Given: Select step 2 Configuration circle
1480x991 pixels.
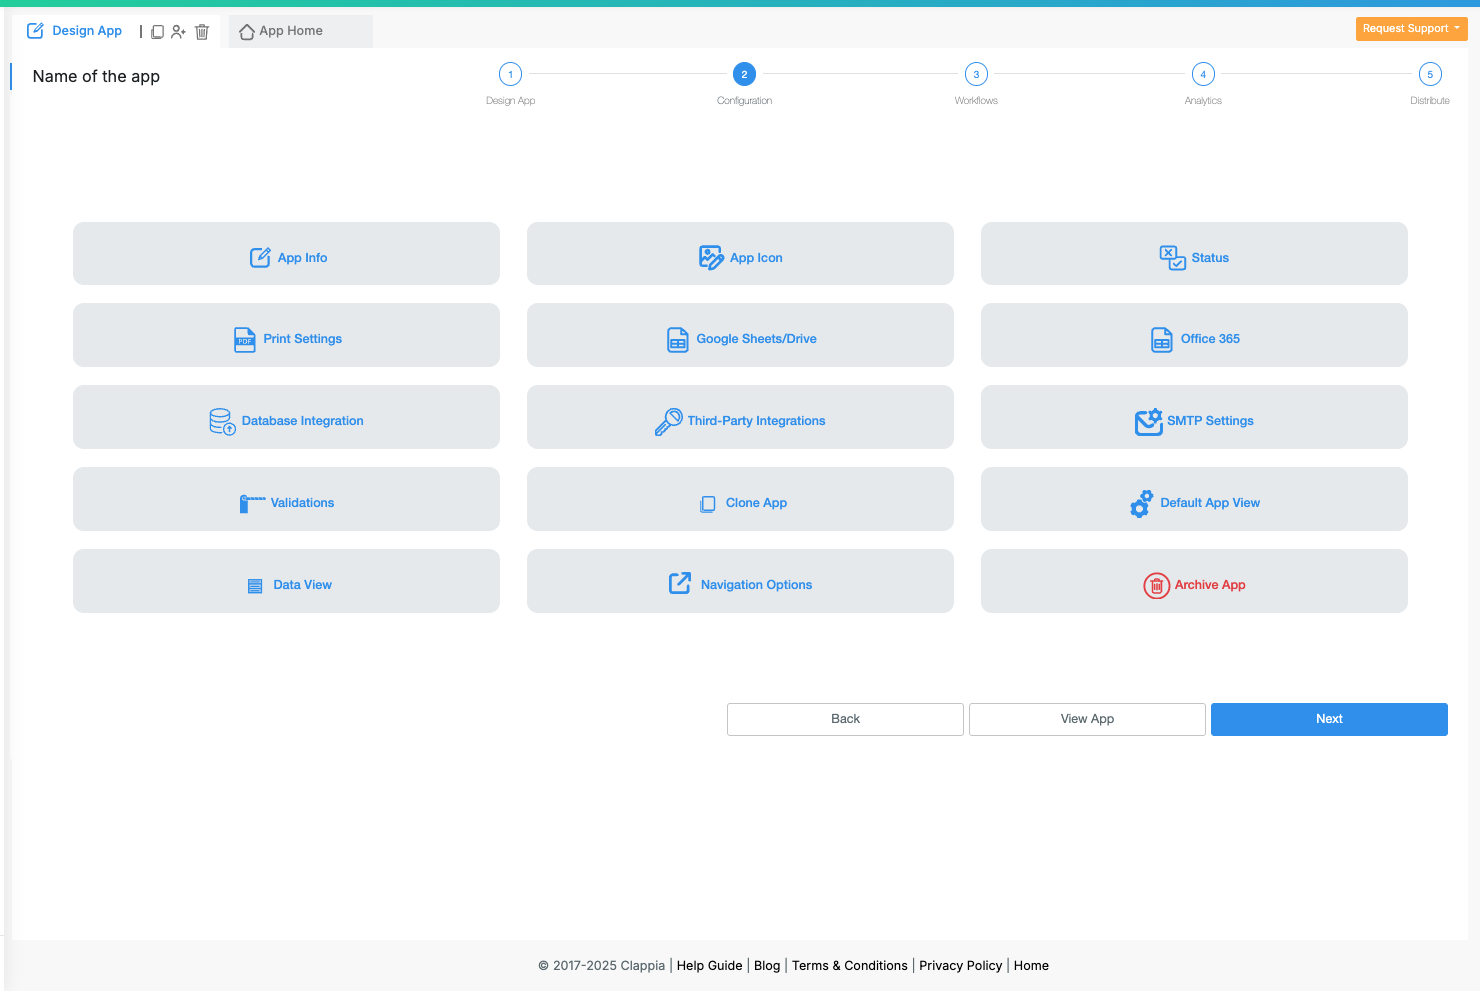Looking at the screenshot, I should (x=744, y=74).
